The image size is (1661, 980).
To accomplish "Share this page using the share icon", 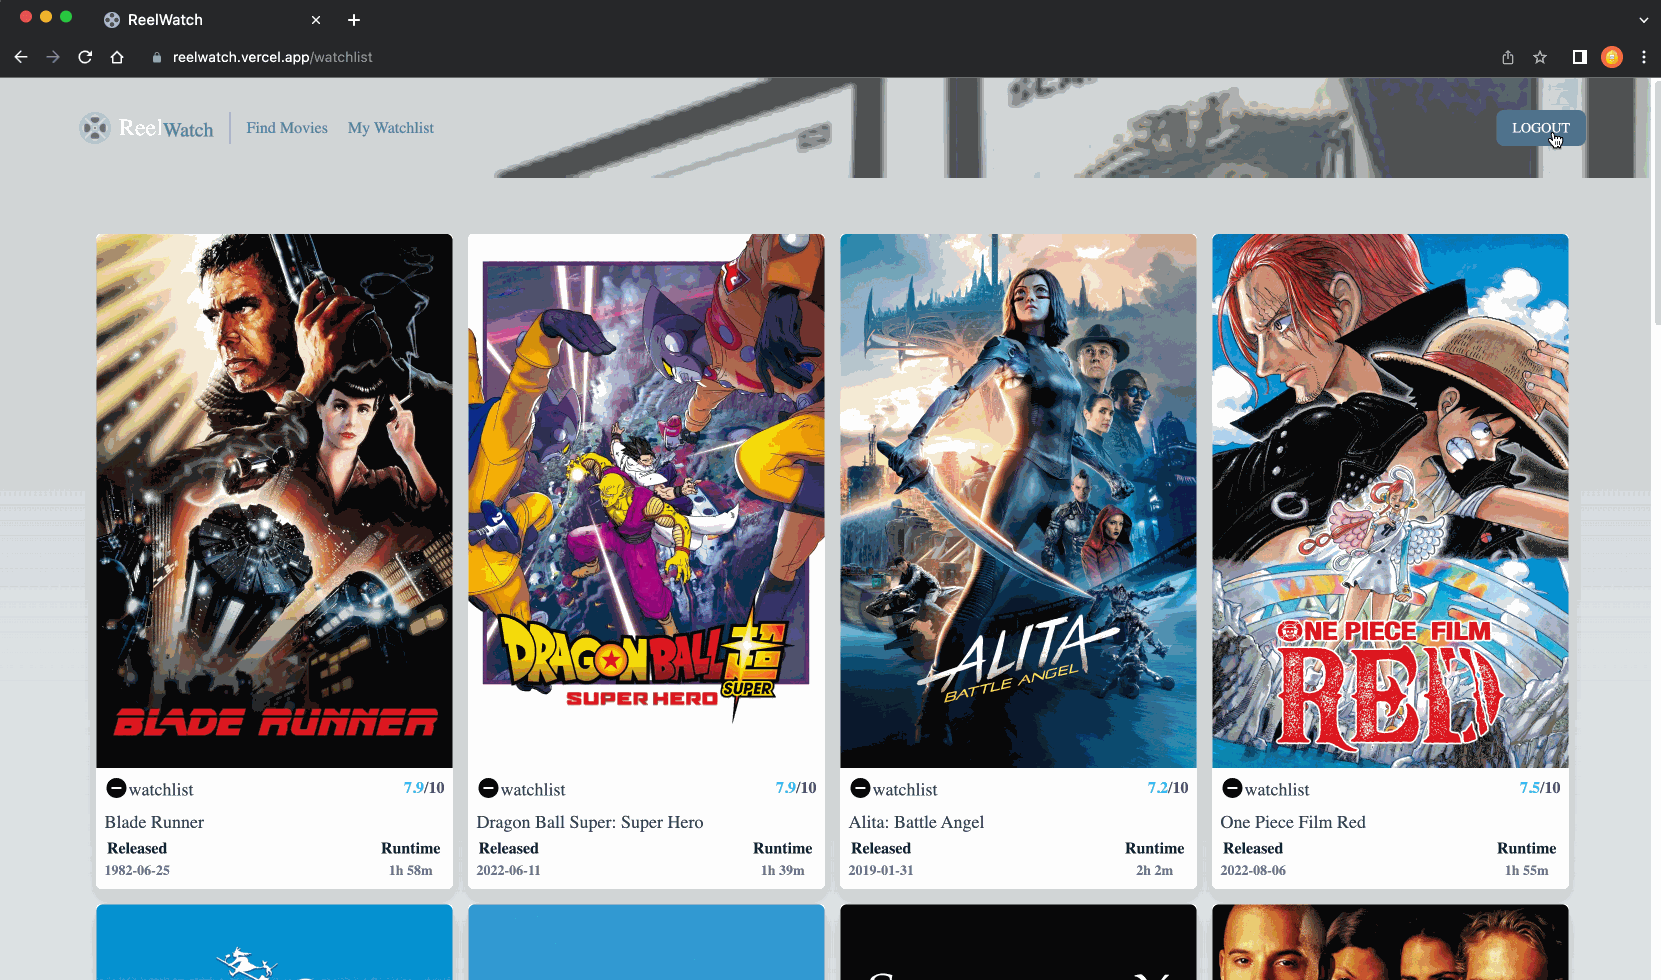I will (1508, 57).
